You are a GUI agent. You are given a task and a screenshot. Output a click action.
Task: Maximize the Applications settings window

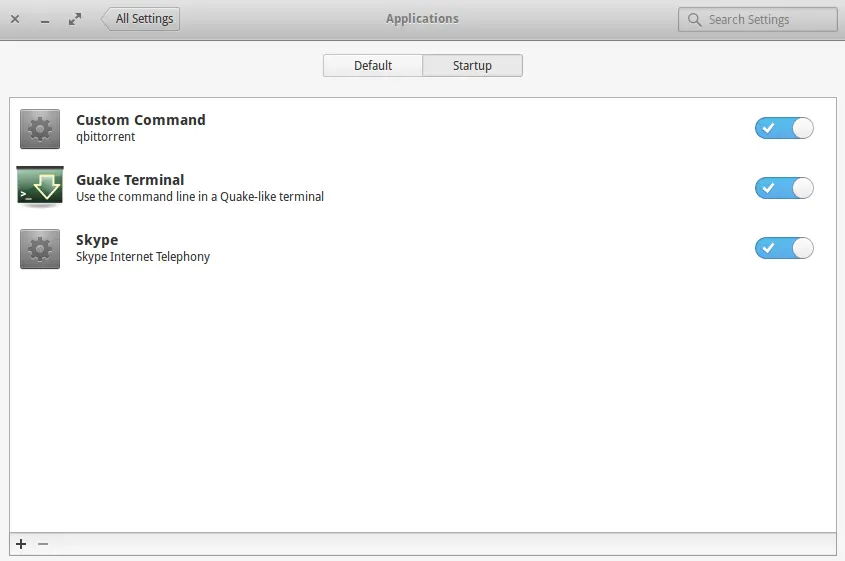(75, 19)
